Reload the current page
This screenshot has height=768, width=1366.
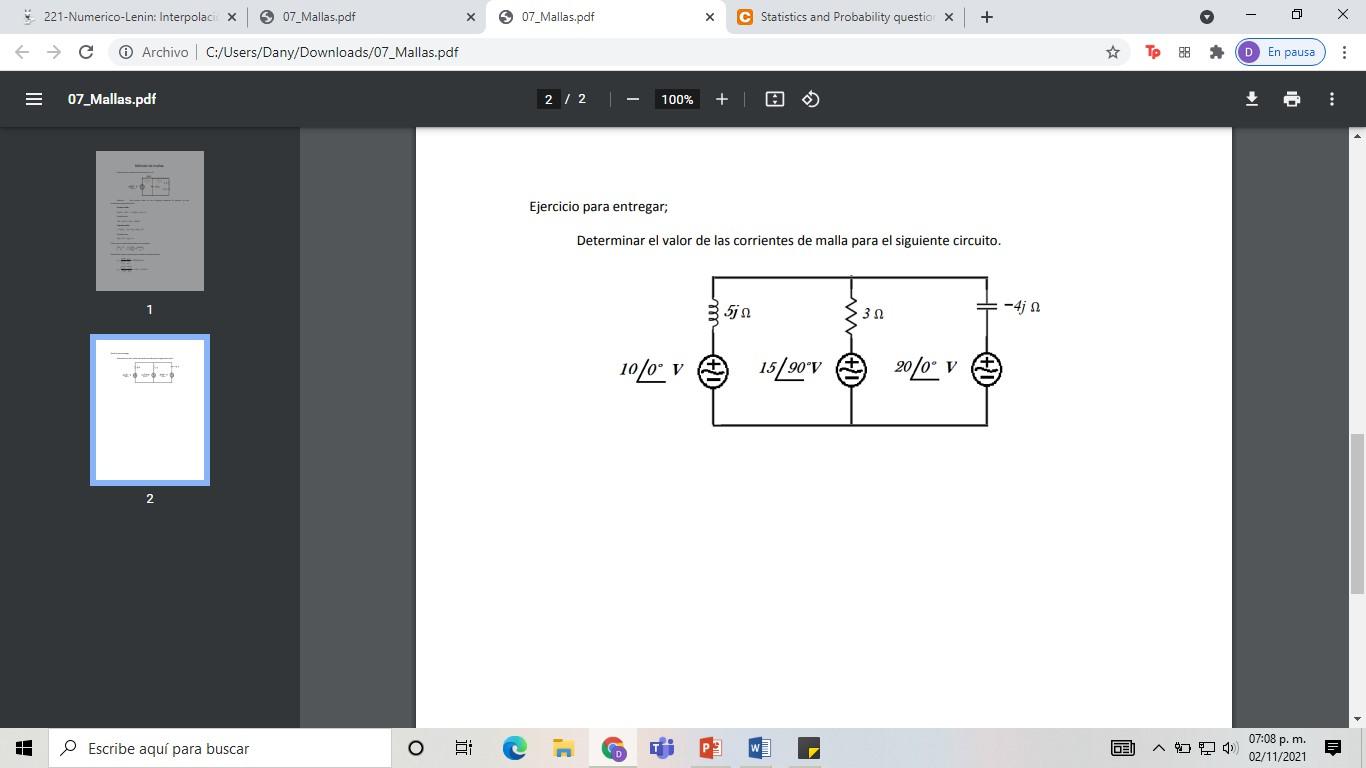(85, 52)
